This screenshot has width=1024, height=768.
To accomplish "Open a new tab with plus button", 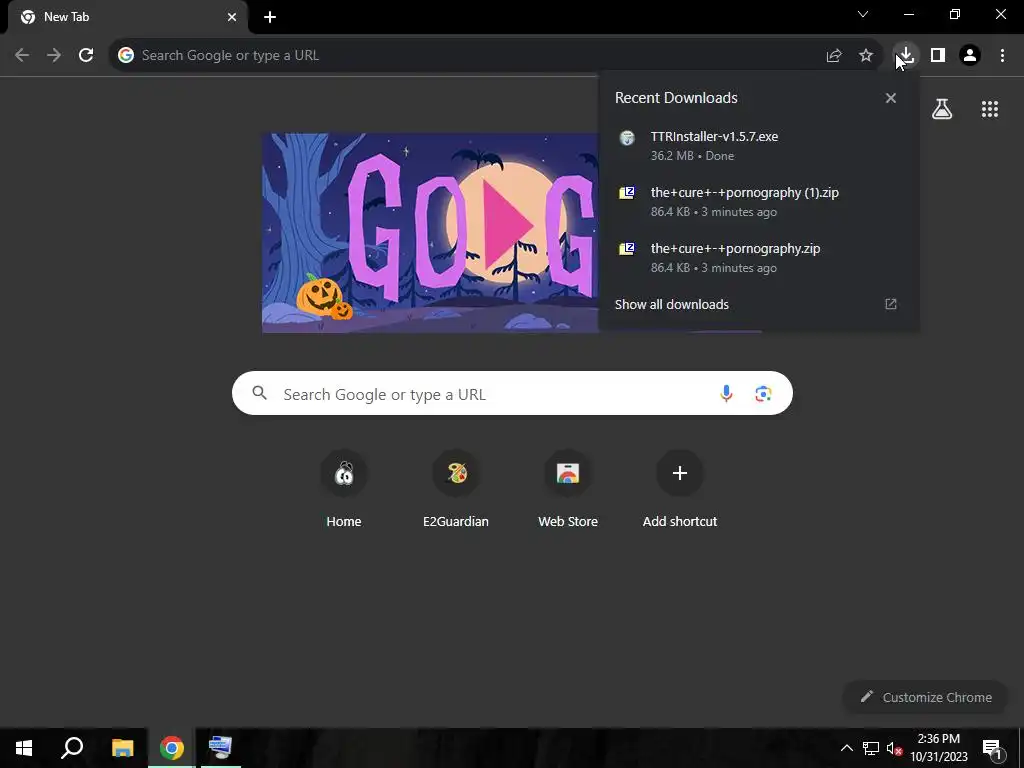I will click(270, 17).
